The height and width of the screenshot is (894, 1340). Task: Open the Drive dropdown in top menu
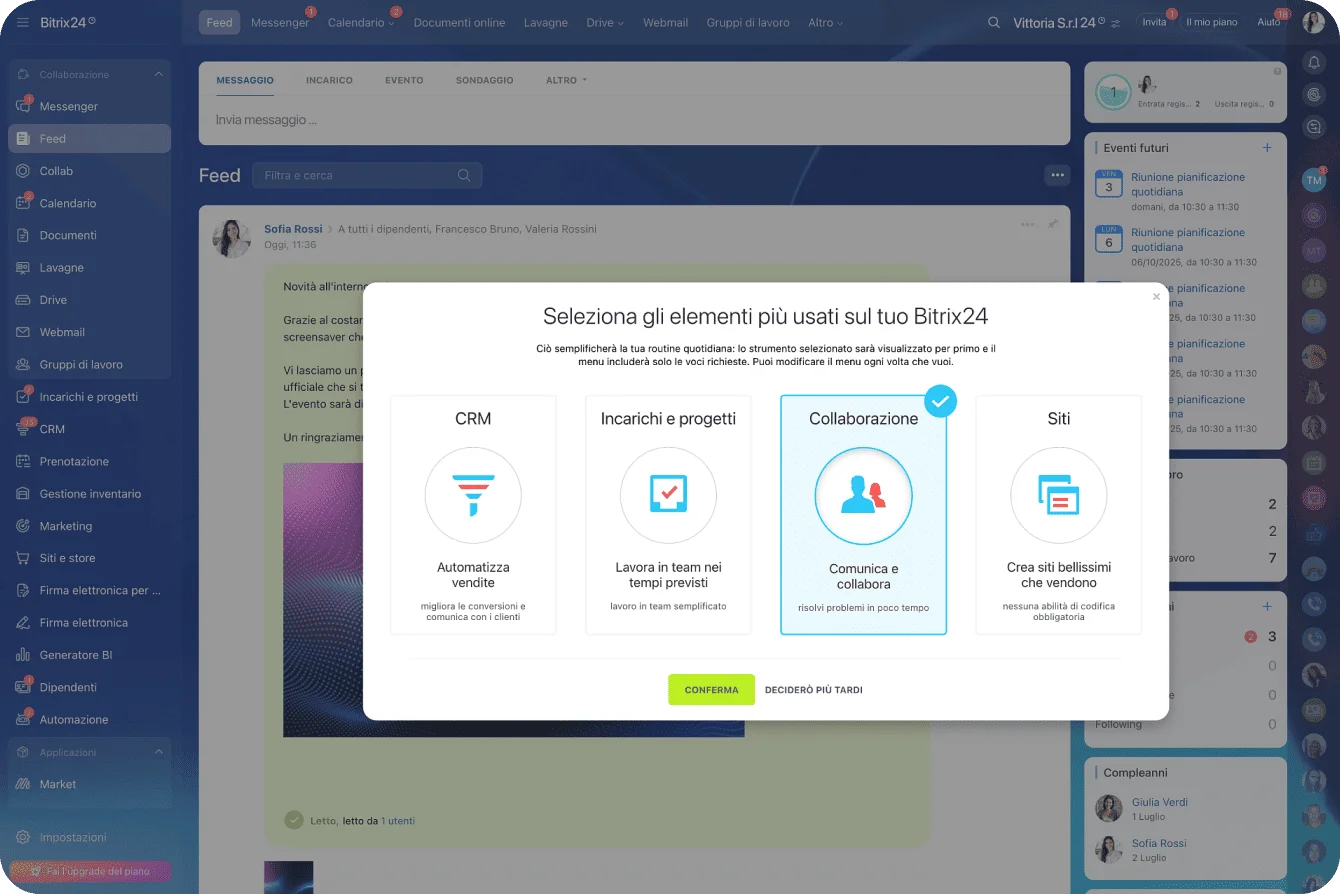pyautogui.click(x=604, y=22)
